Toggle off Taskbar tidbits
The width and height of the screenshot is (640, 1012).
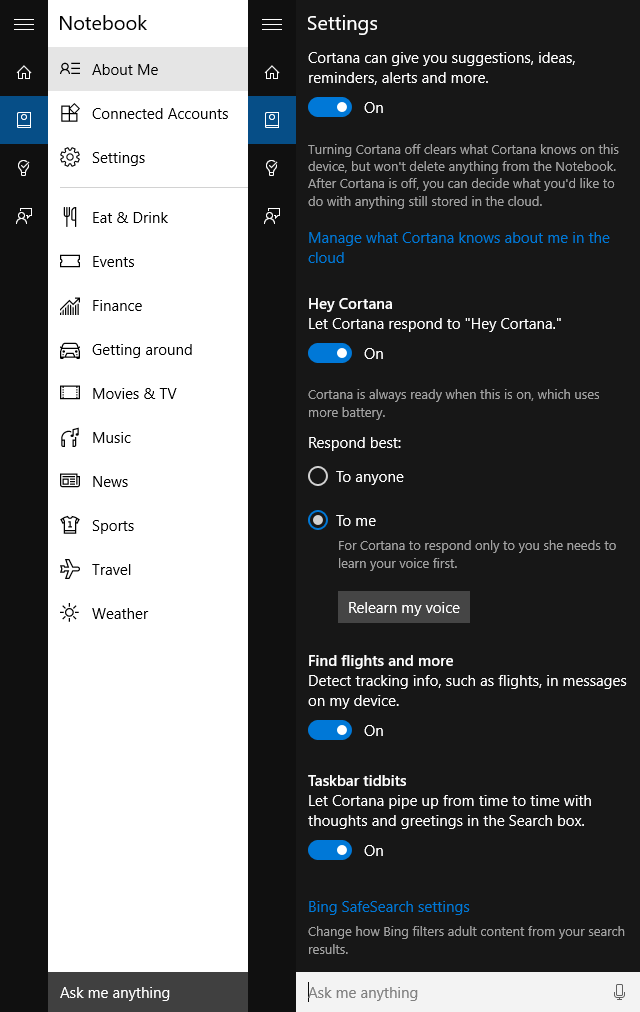[x=330, y=851]
